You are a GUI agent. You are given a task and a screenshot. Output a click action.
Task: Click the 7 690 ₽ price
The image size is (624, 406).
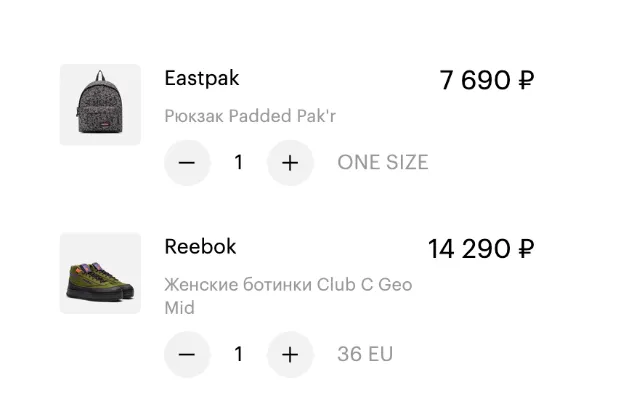tap(486, 80)
